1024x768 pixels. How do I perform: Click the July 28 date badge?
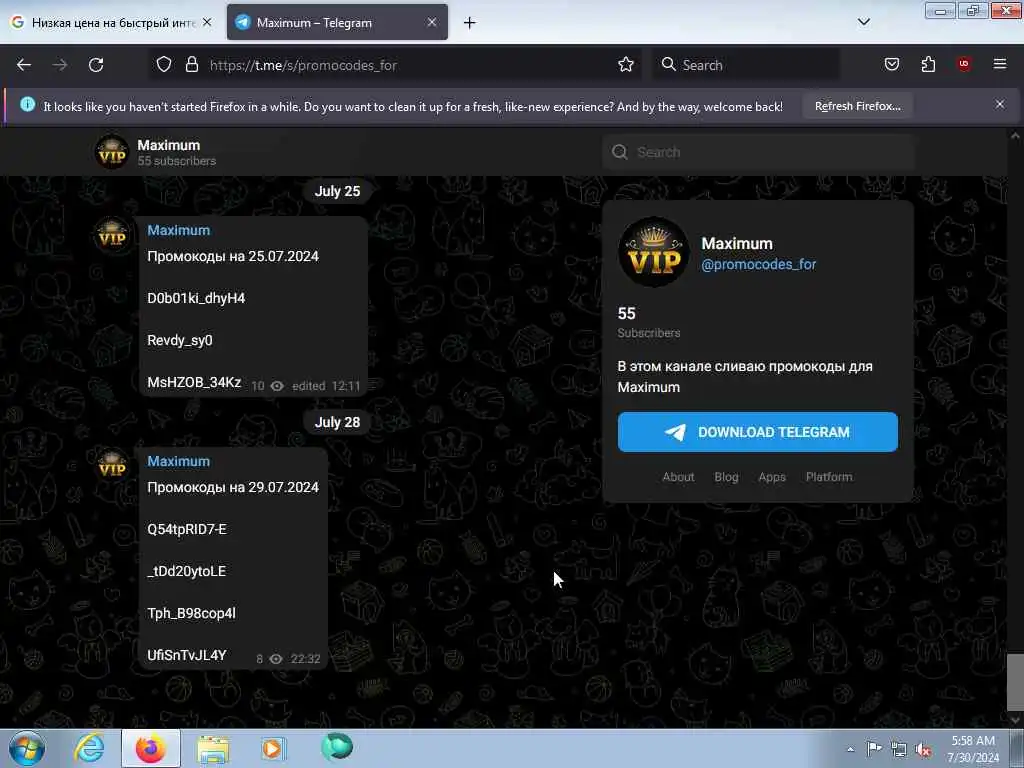337,423
